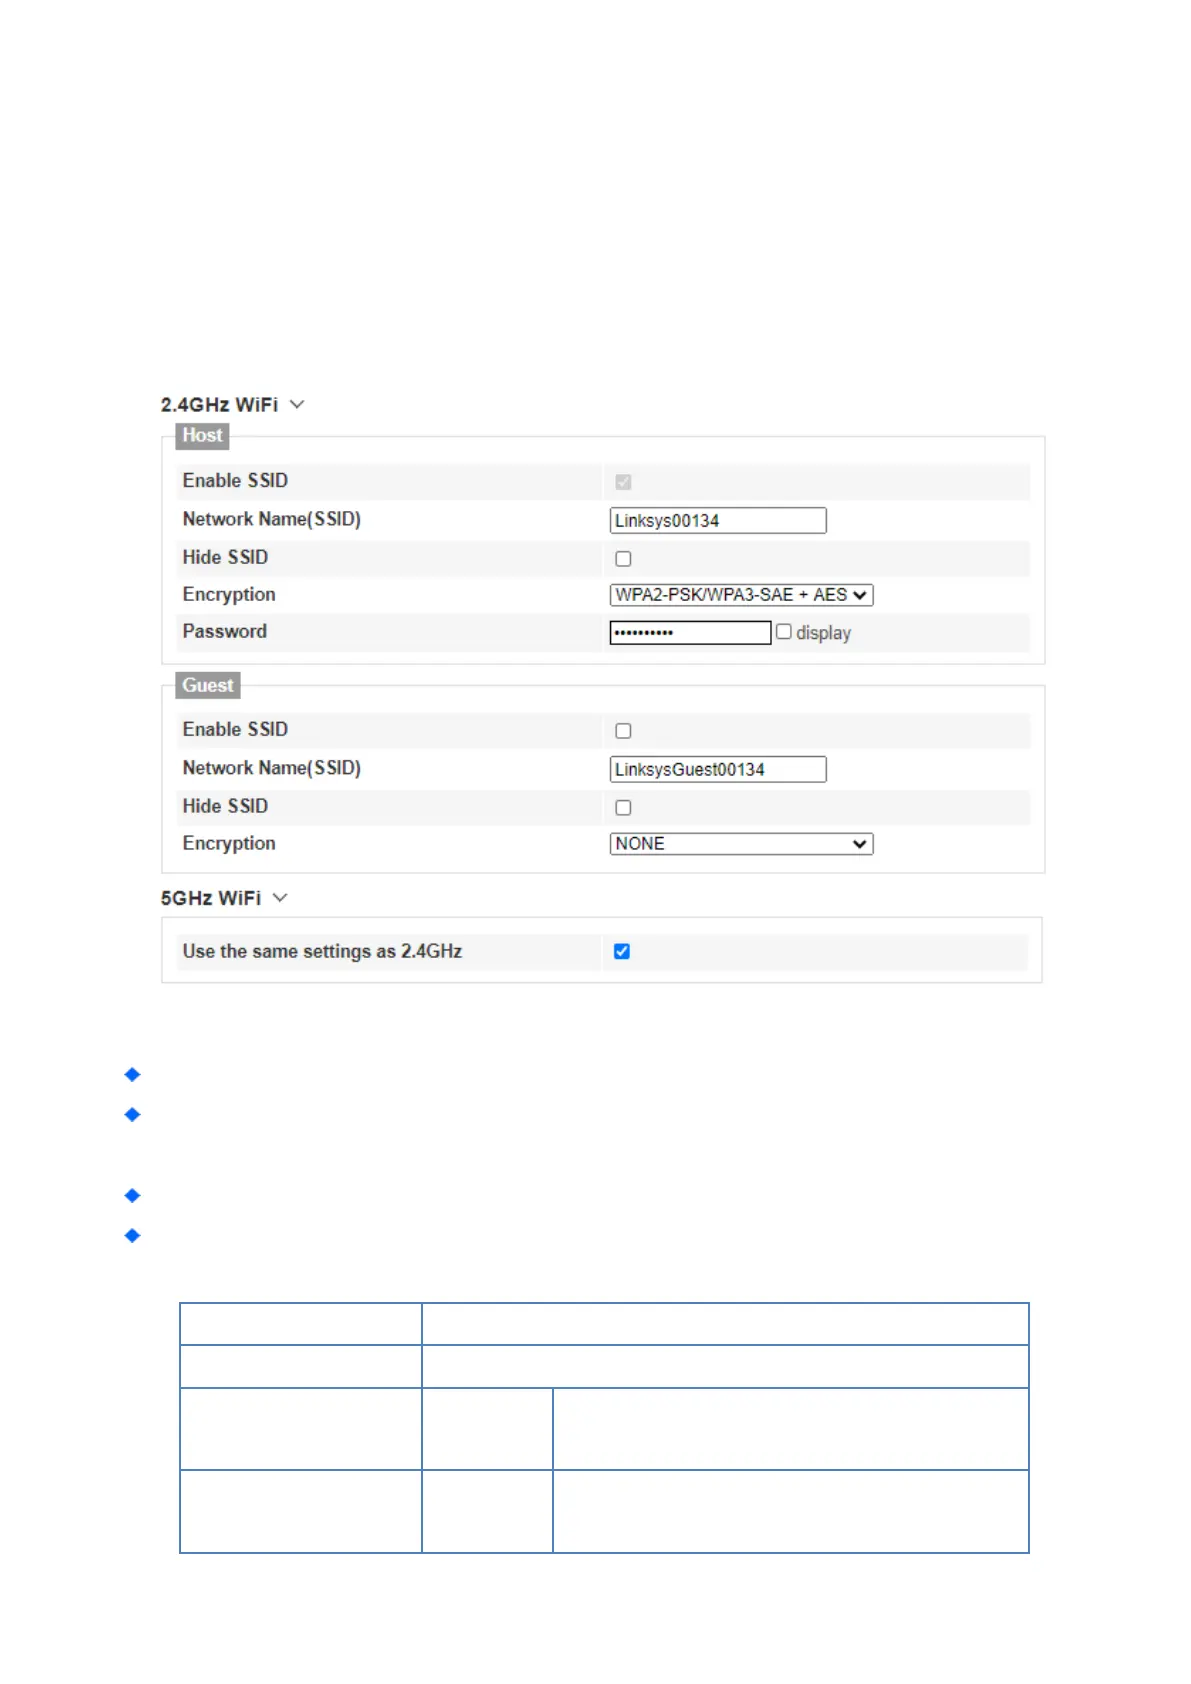This screenshot has width=1191, height=1684.
Task: Uncheck Use the same settings as 2.4GHz
Action: [622, 952]
